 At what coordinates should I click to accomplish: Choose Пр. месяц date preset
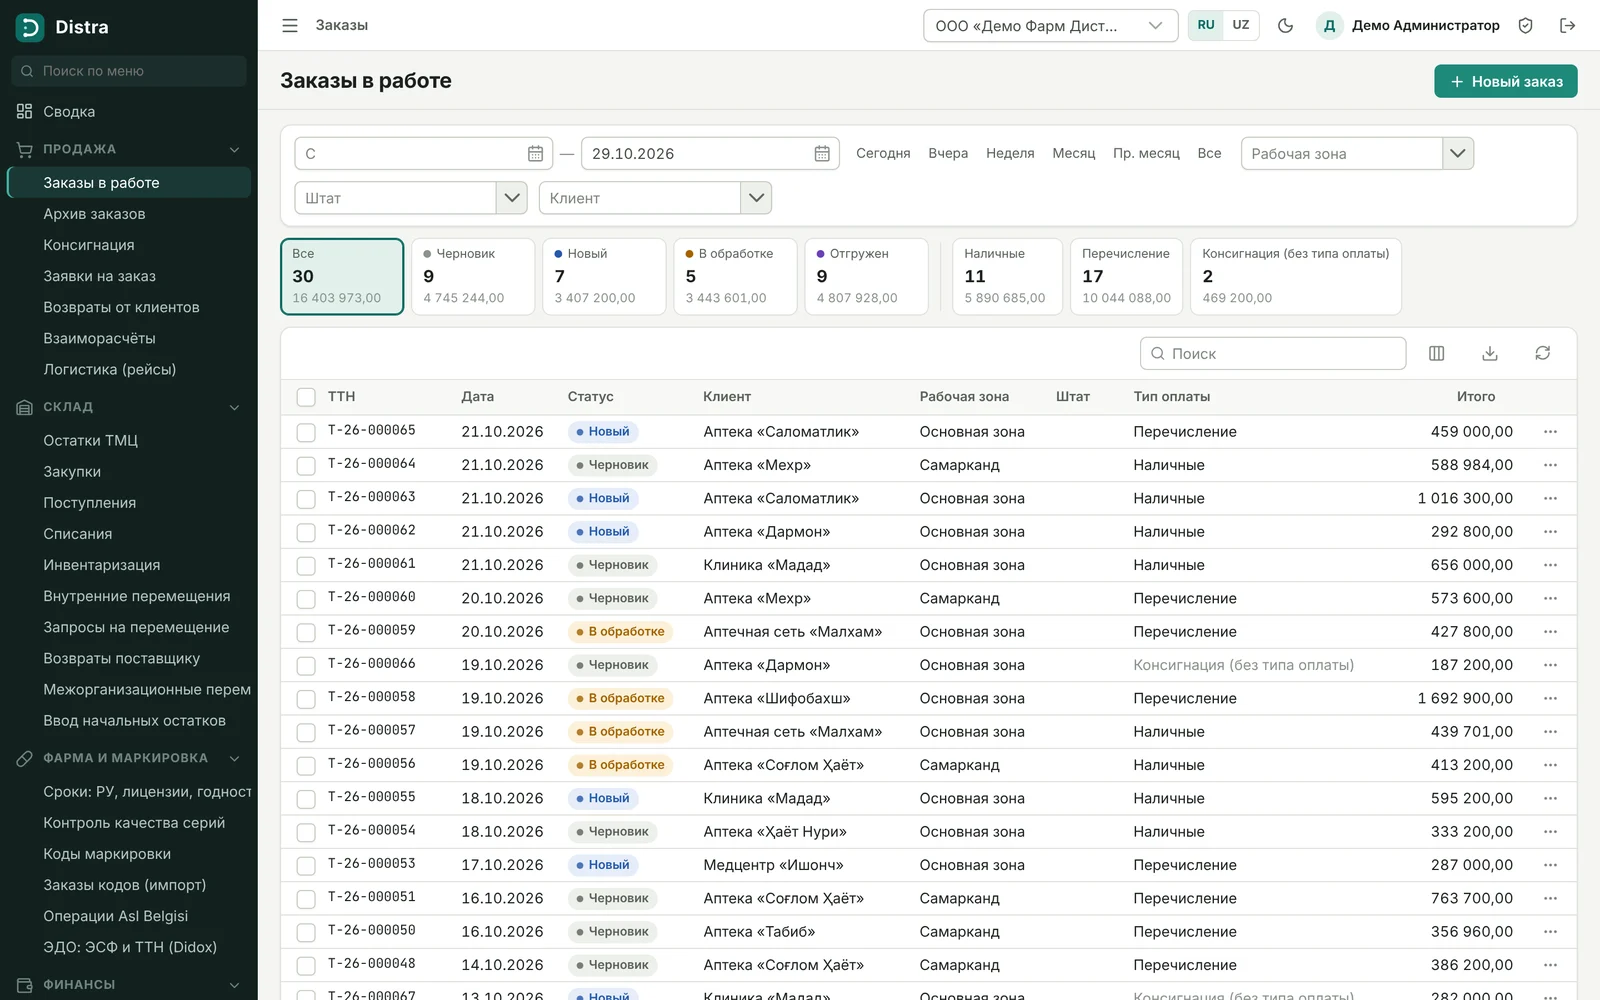[x=1146, y=154]
